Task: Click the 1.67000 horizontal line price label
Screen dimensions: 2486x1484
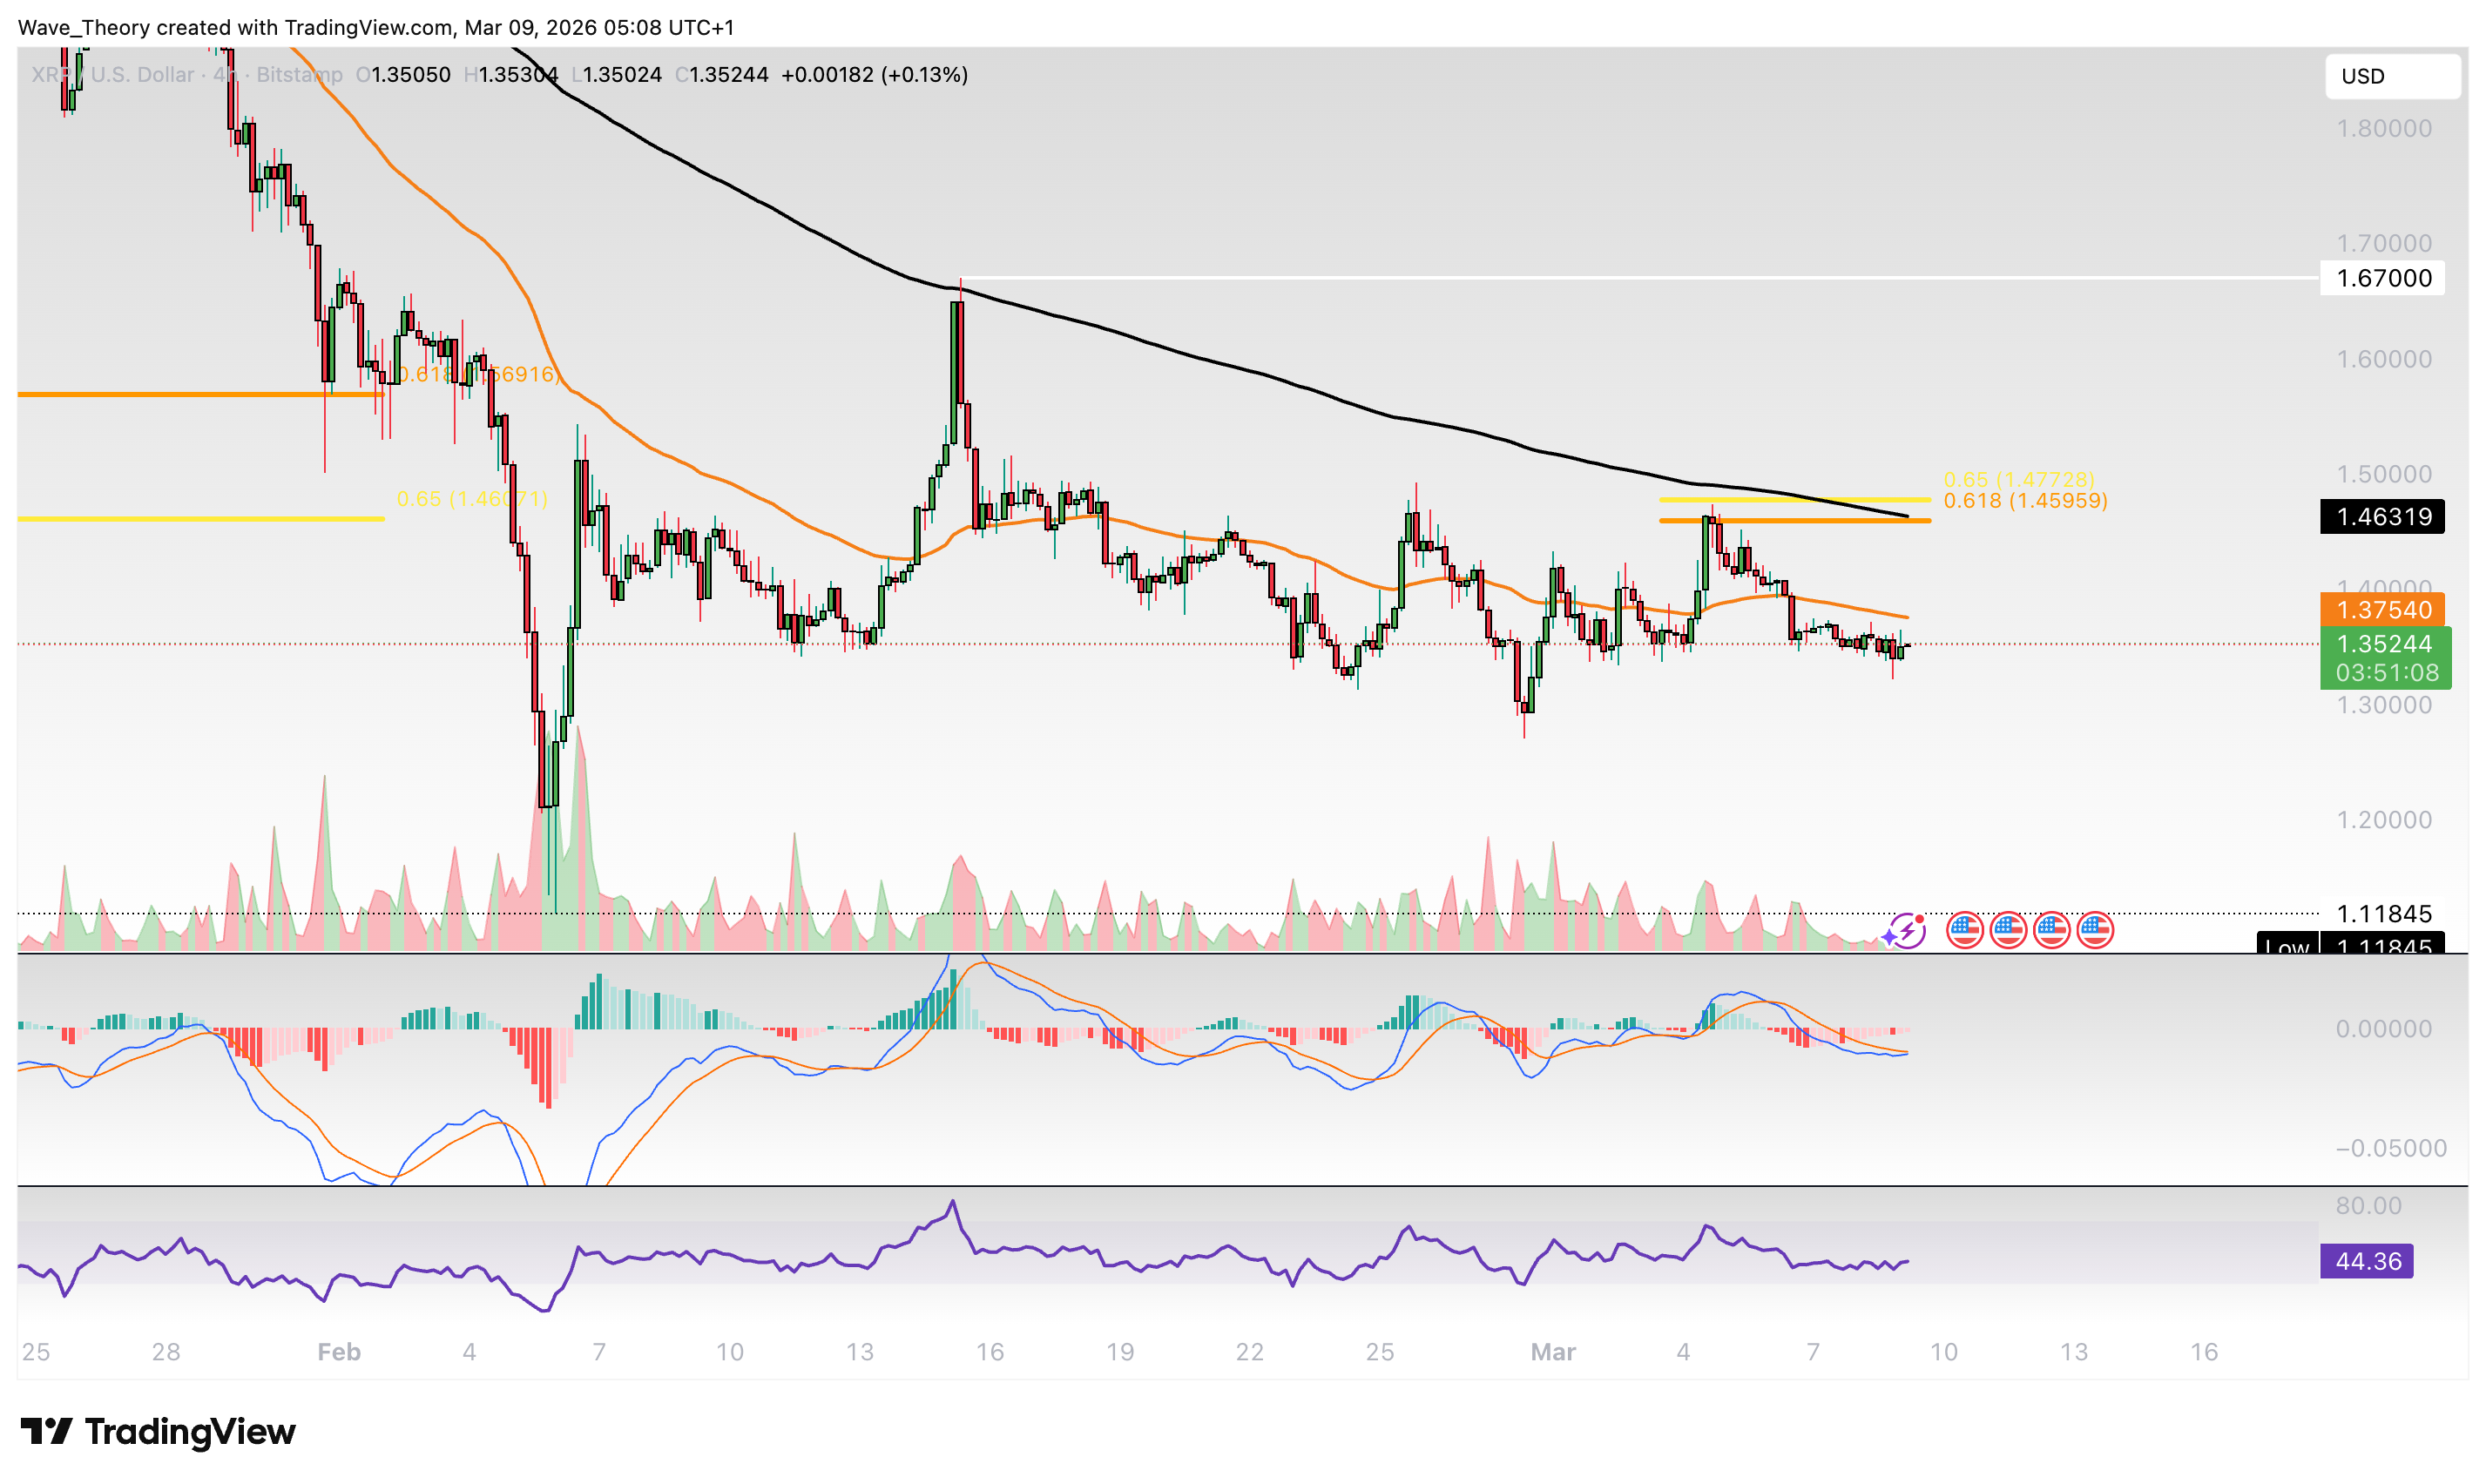Action: [x=2382, y=278]
